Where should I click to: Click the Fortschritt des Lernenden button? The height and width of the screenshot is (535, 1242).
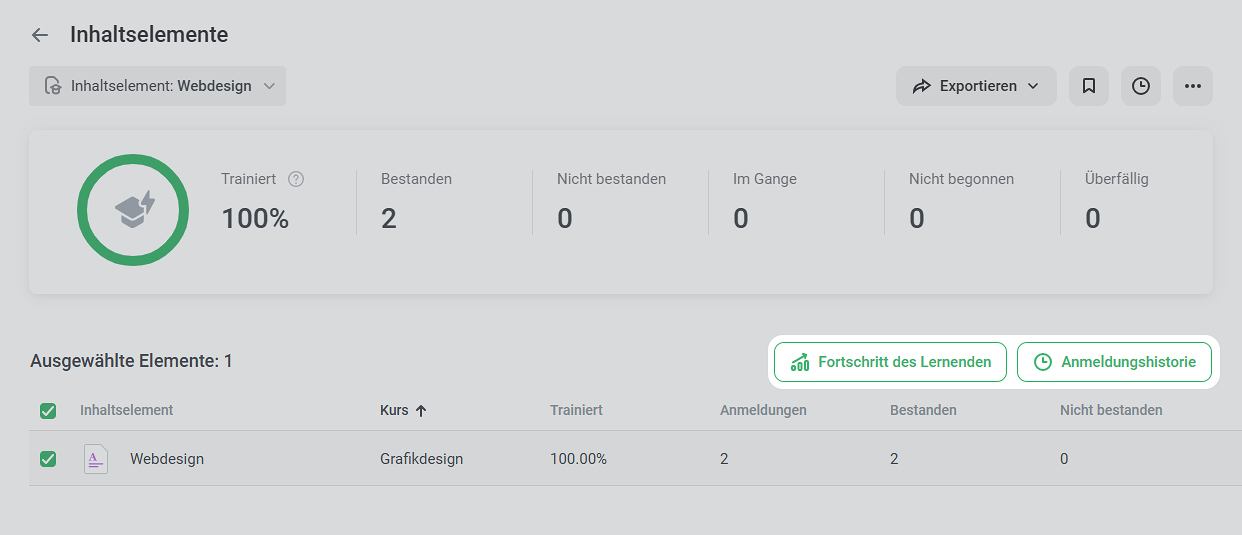click(890, 362)
